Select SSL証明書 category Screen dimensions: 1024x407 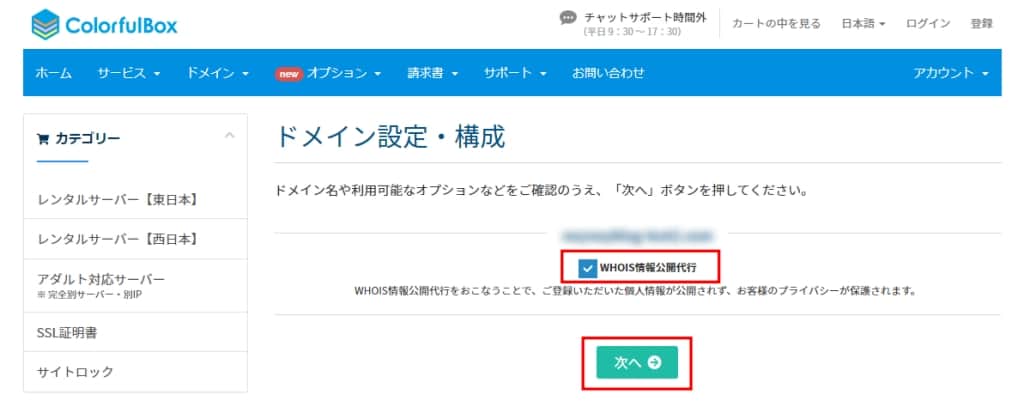[135, 333]
